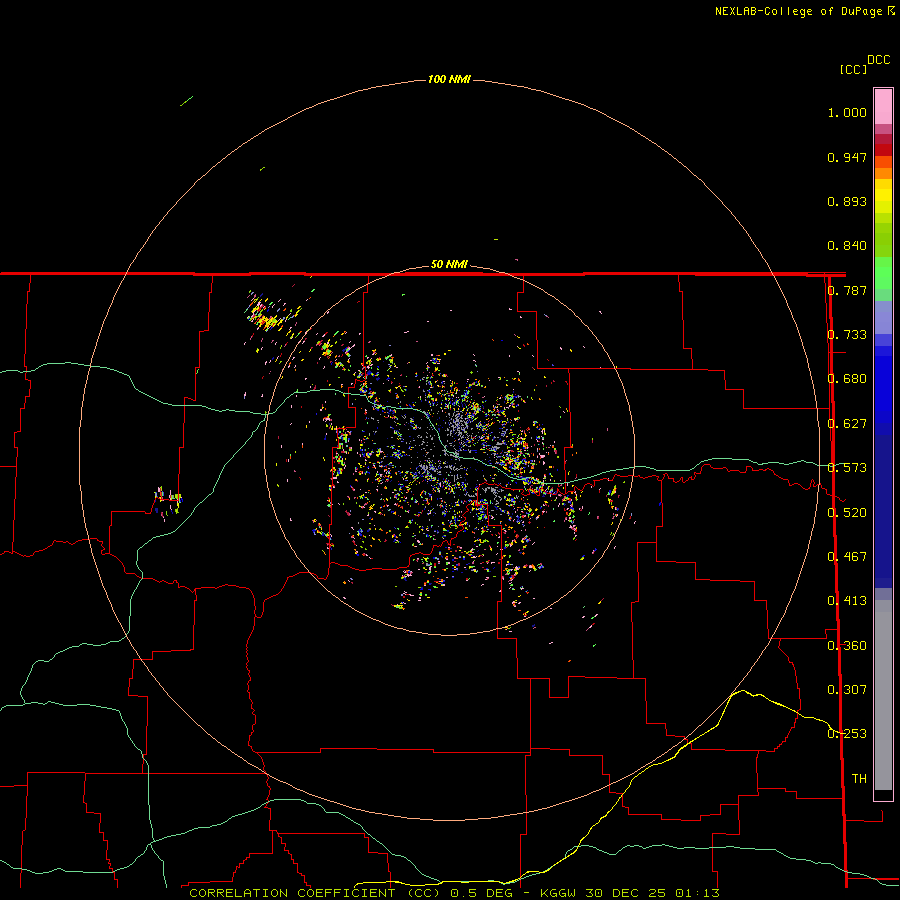The image size is (900, 900).
Task: Click the 50 NMI range ring label
Action: pyautogui.click(x=449, y=264)
